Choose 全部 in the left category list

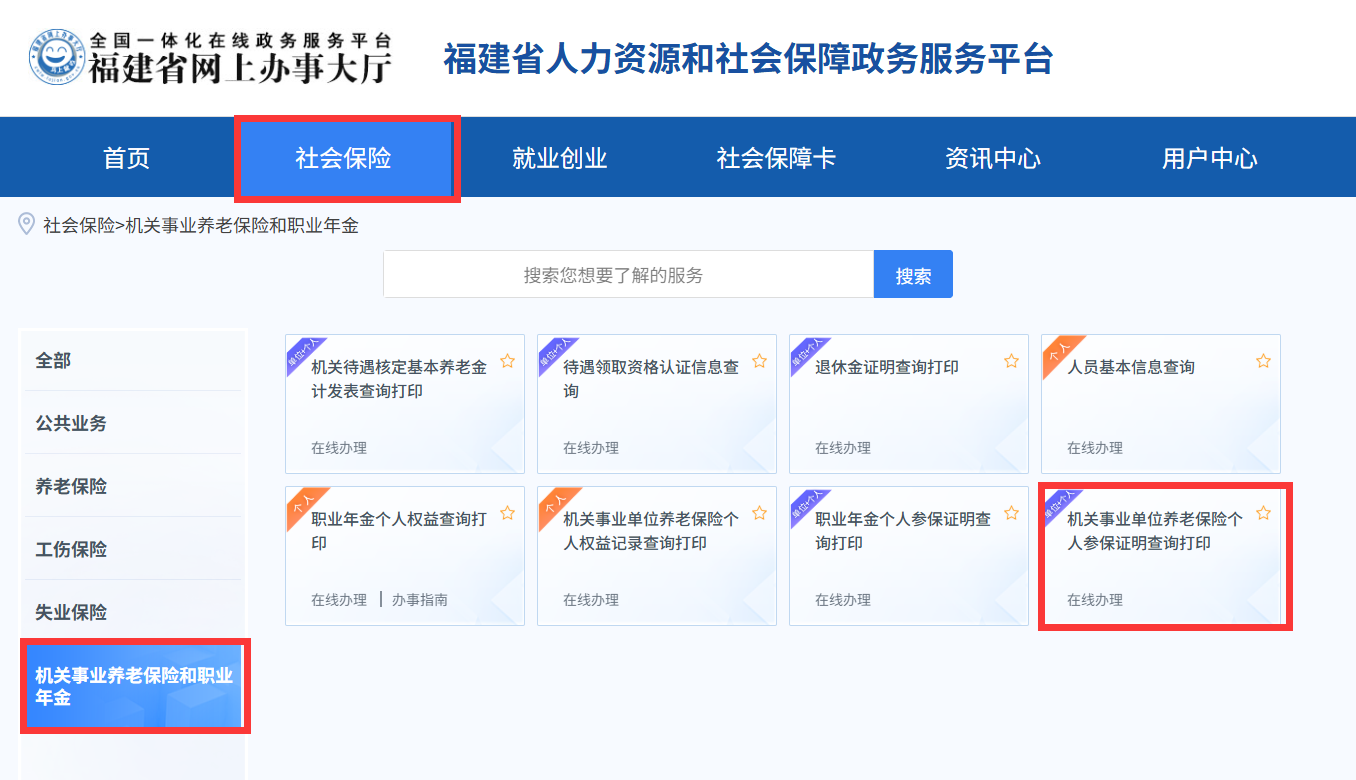[x=54, y=361]
